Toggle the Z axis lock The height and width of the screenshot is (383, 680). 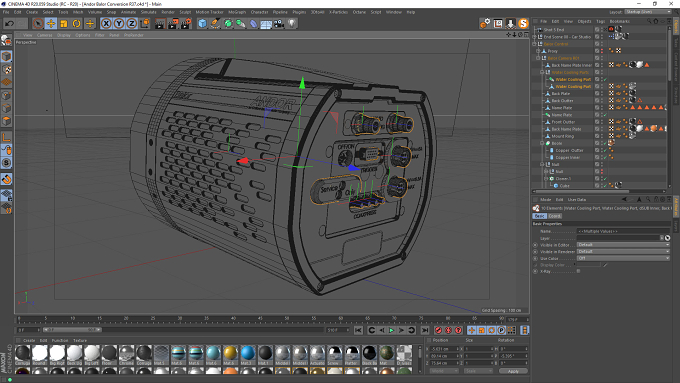pos(131,23)
